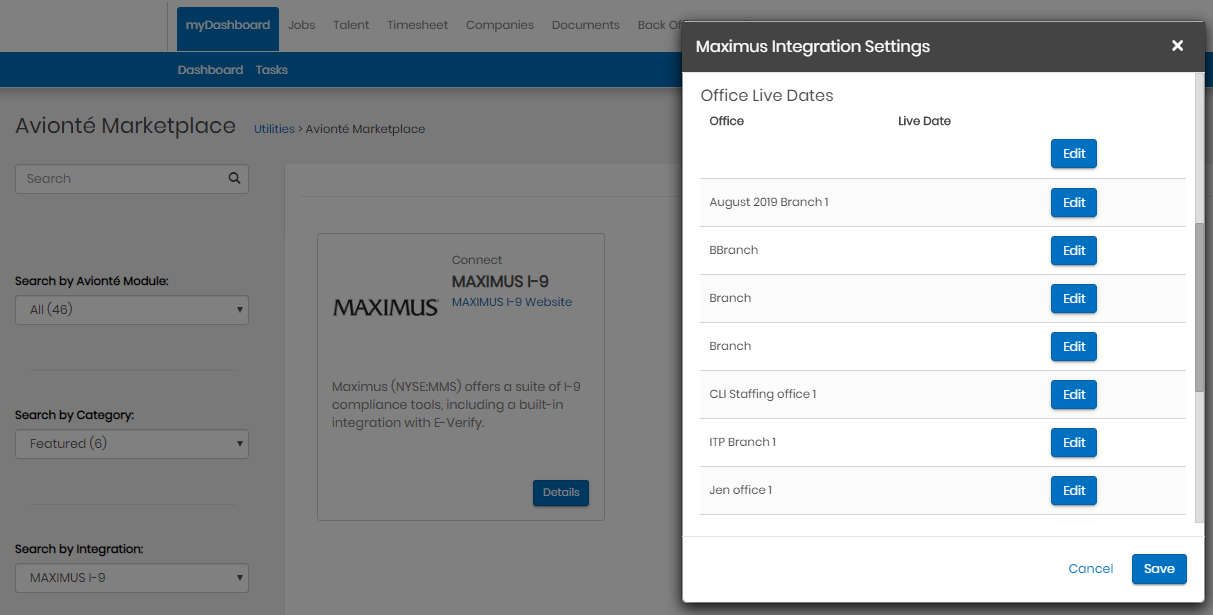Click the search magnifier icon
1213x615 pixels.
coord(234,178)
